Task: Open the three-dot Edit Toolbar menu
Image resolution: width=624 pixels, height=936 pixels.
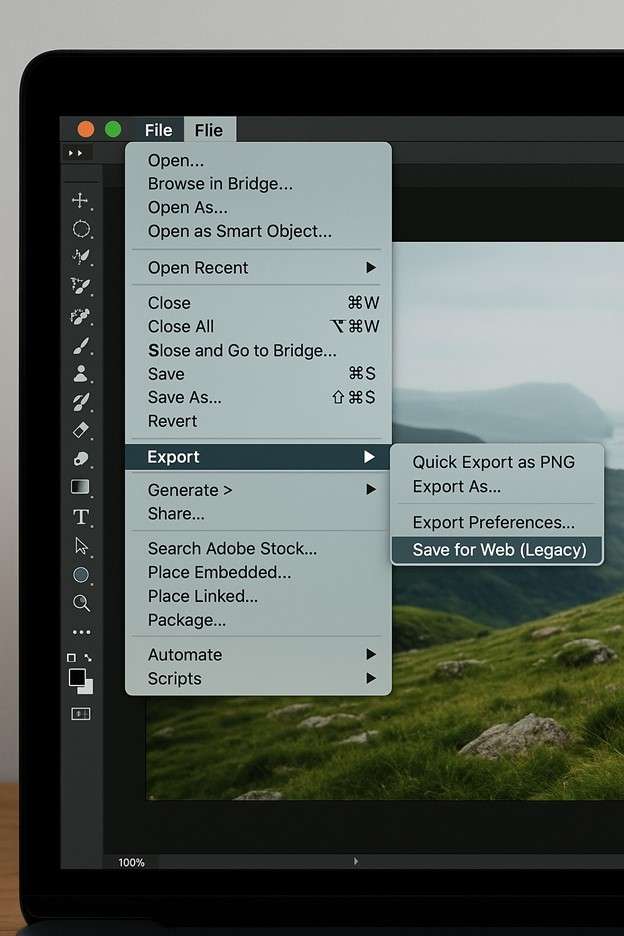Action: click(x=81, y=632)
